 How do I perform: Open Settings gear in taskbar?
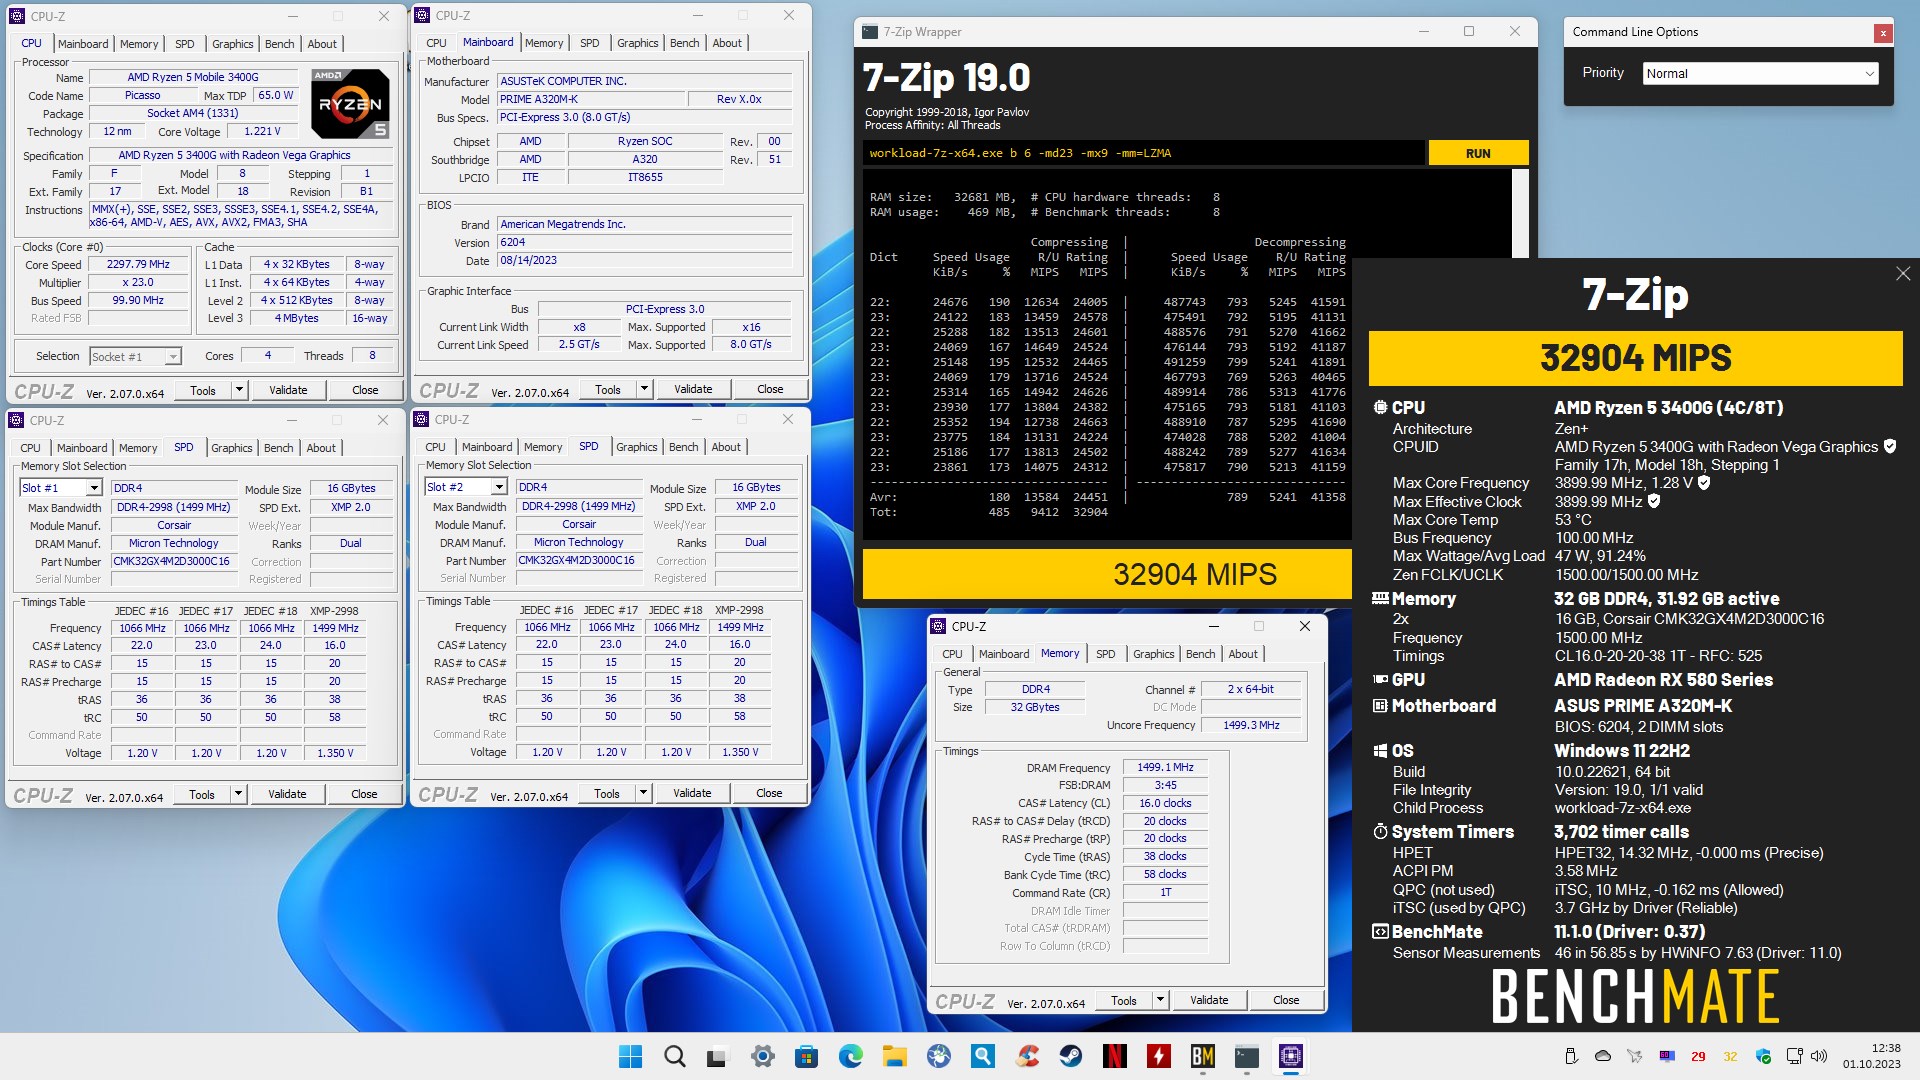762,1056
